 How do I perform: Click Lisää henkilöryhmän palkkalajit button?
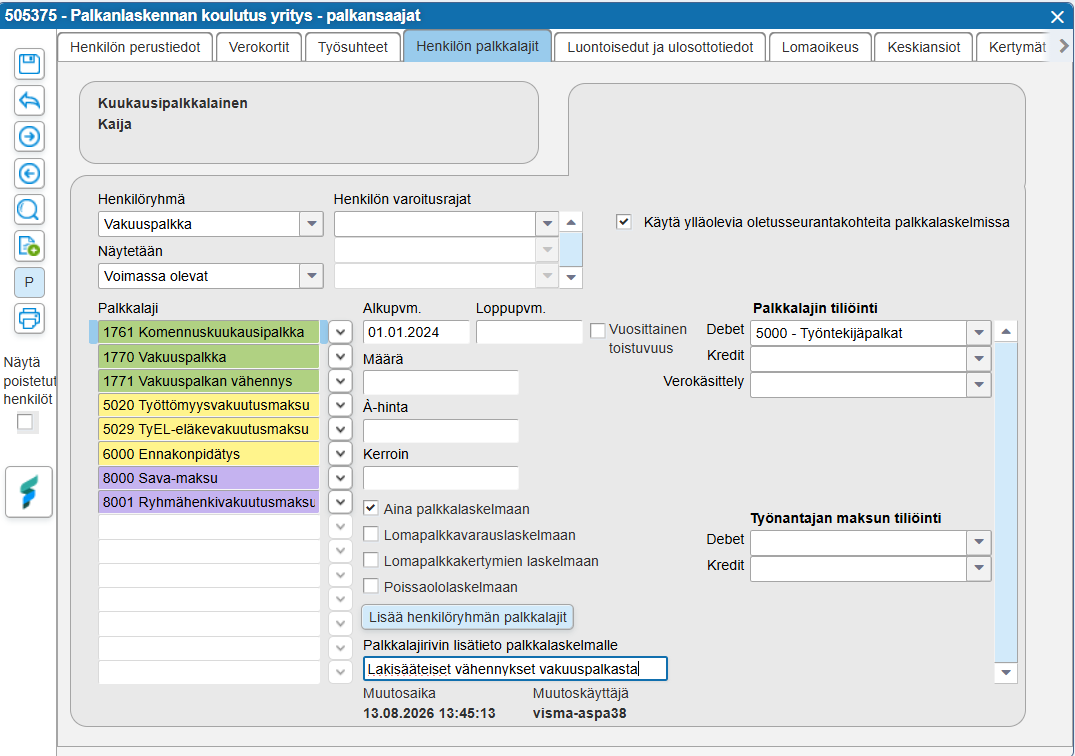point(468,617)
